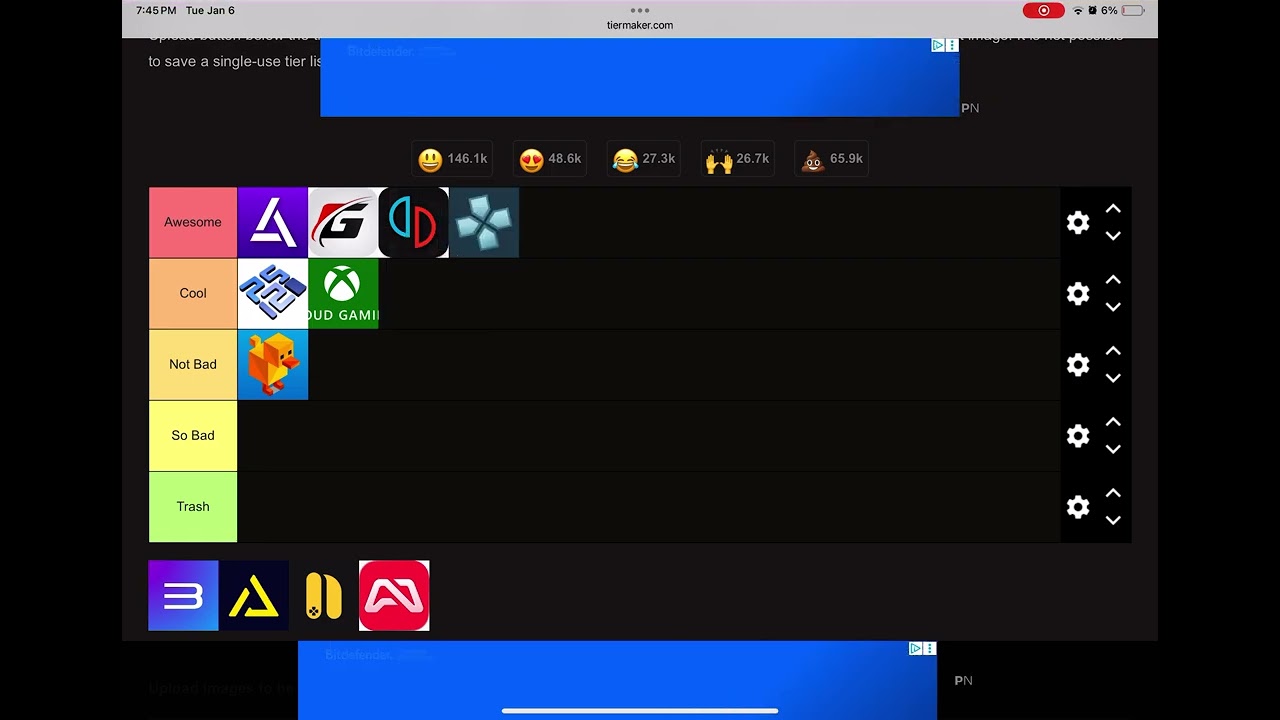The width and height of the screenshot is (1280, 720).
Task: React with the heart-eyes emoji showing 48.6k
Action: pyautogui.click(x=550, y=159)
